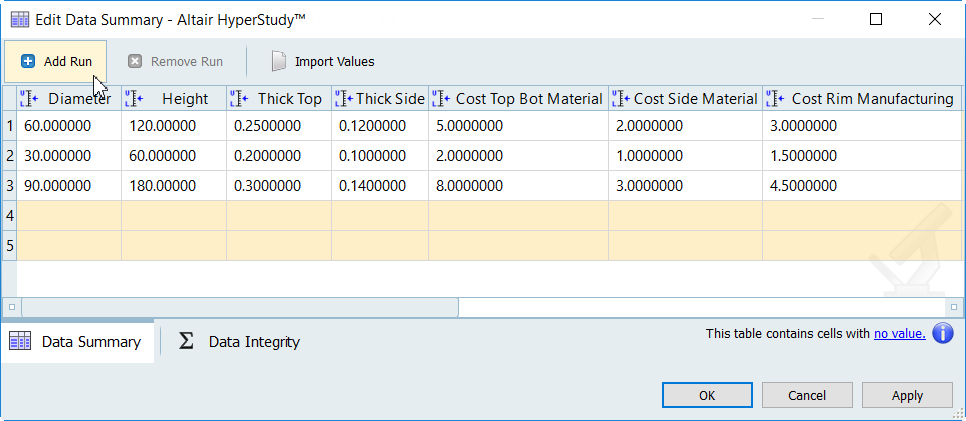The width and height of the screenshot is (966, 421).
Task: Click the Import Values document icon
Action: pos(279,62)
